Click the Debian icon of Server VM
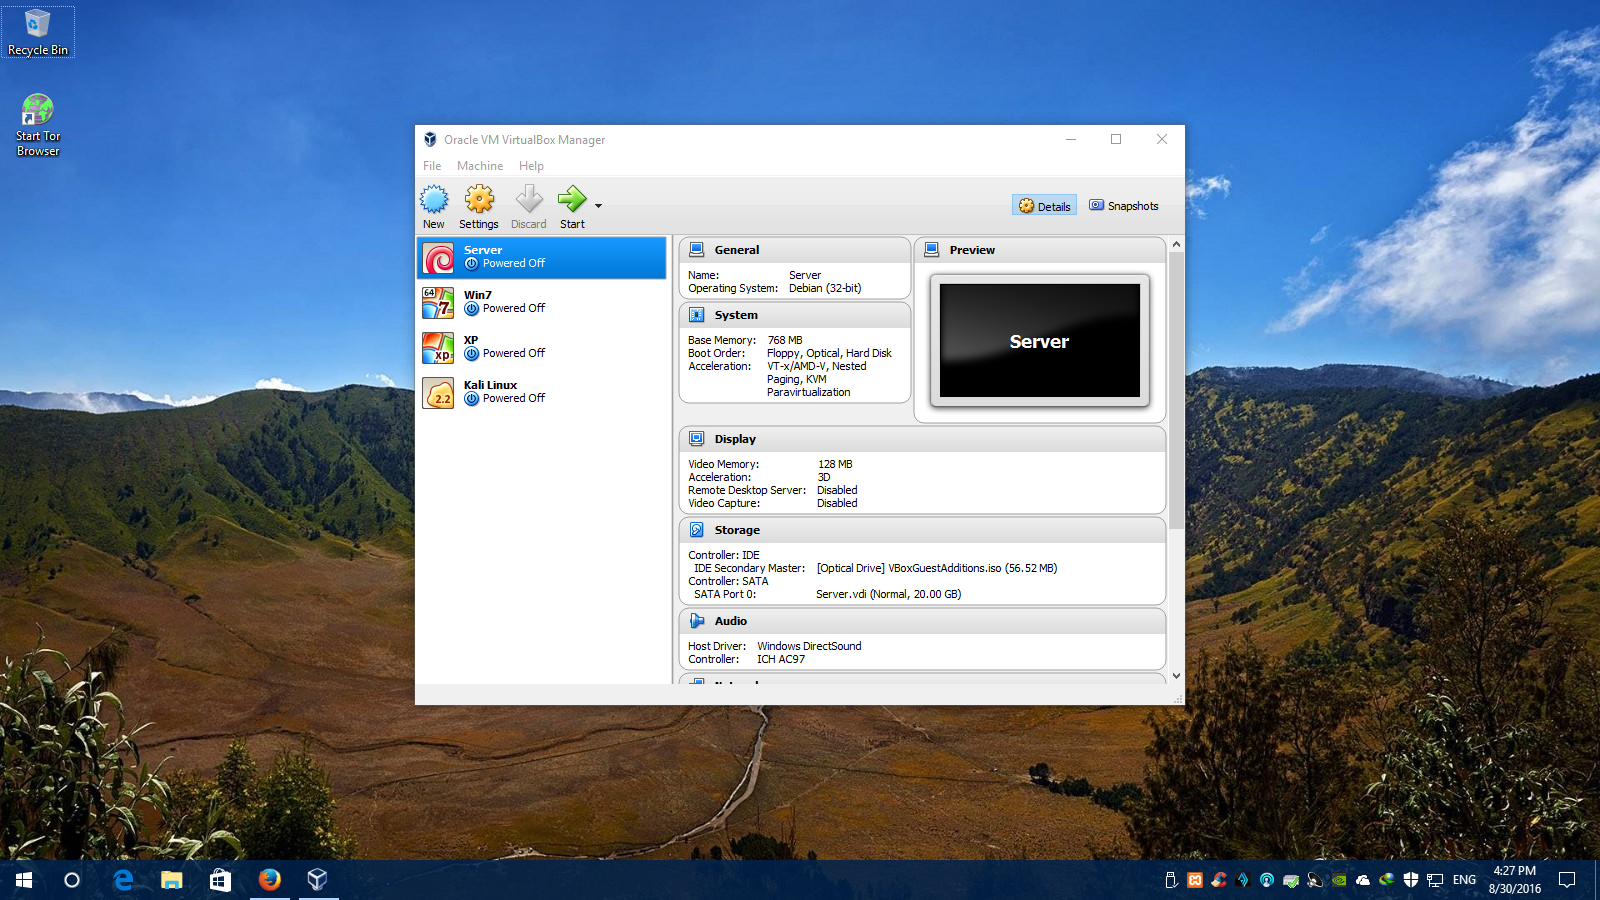The image size is (1600, 900). point(439,258)
